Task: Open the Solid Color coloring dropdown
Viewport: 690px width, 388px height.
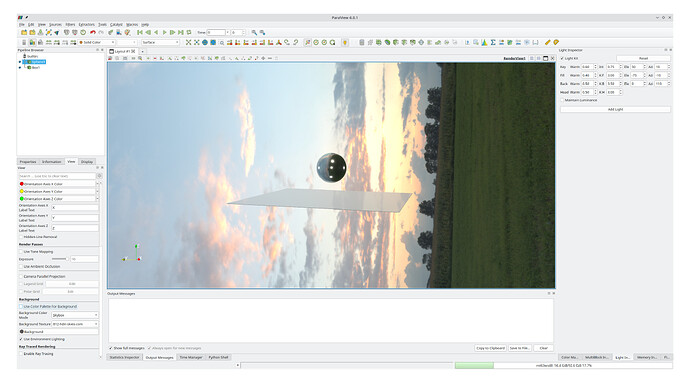Action: tap(97, 42)
